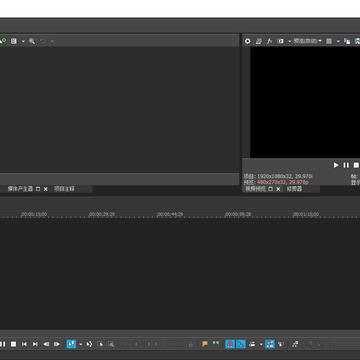
Task: Select the Envelope Edit tool
Action: [89, 344]
